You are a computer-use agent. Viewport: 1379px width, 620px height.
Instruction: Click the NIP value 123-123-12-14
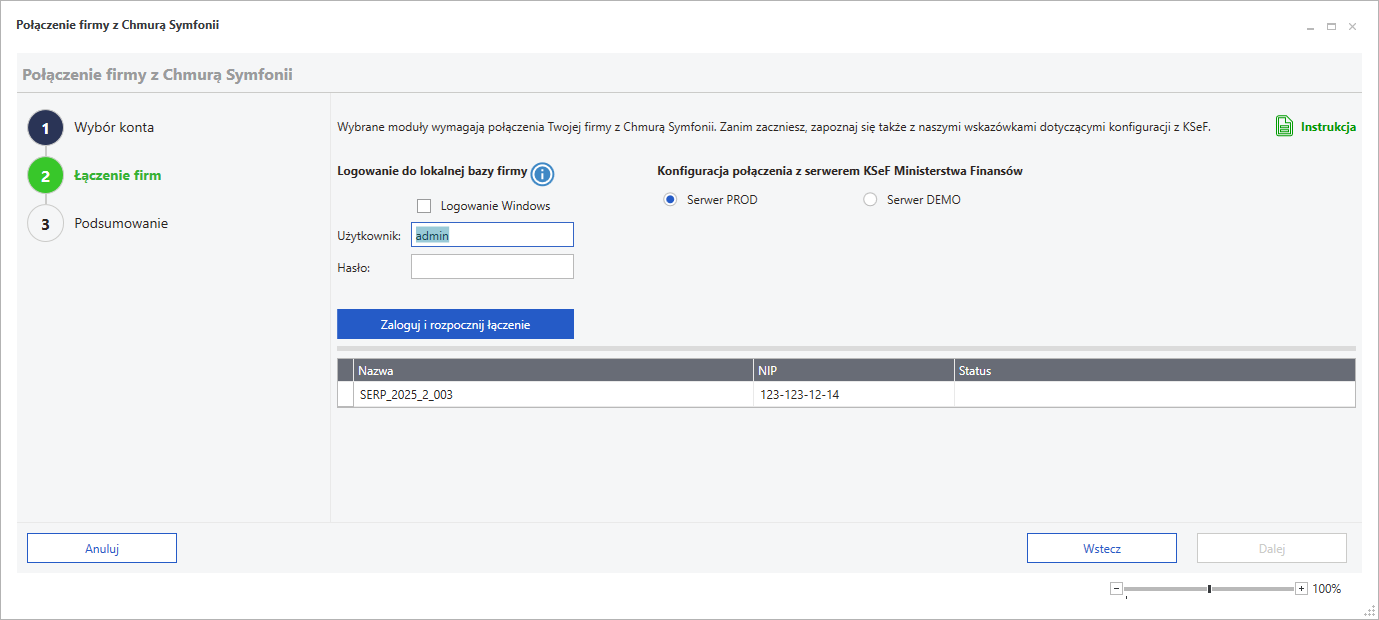(800, 395)
